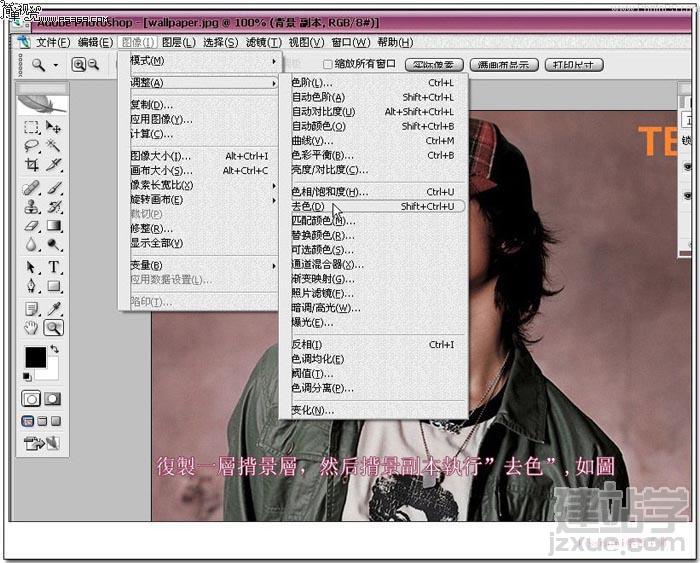Open the 编辑(E) menu
This screenshot has height=563, width=700.
click(x=95, y=42)
